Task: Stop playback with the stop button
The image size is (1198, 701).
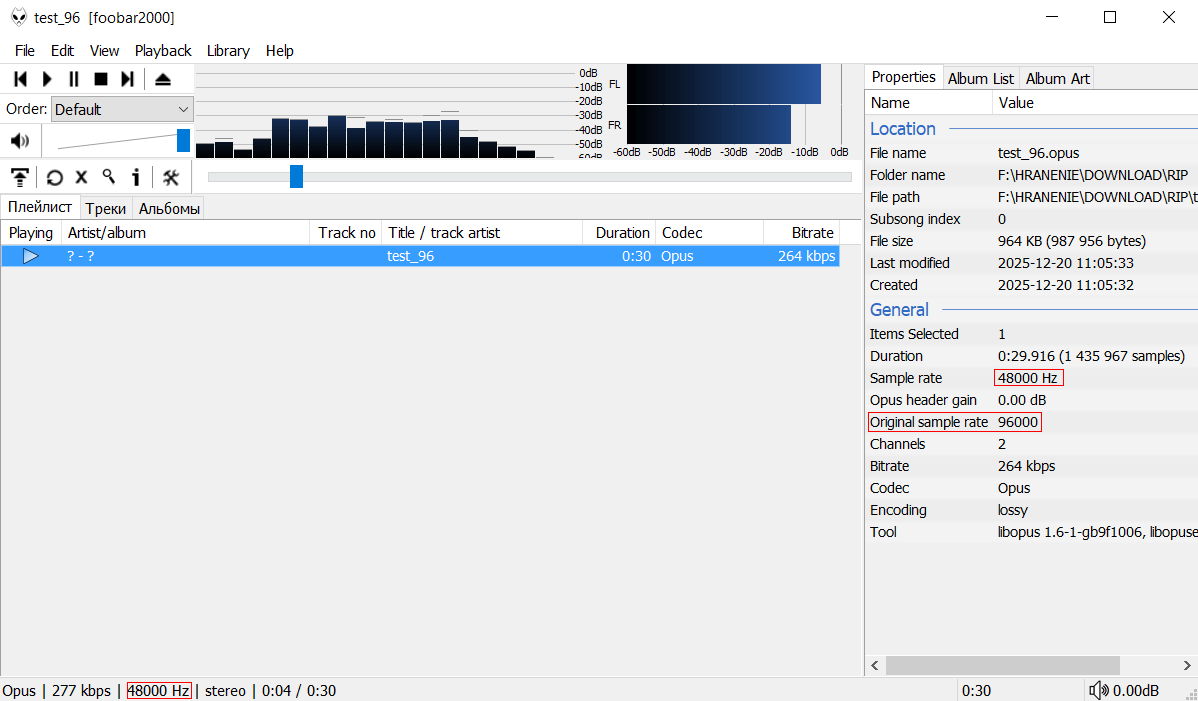Action: (x=101, y=79)
